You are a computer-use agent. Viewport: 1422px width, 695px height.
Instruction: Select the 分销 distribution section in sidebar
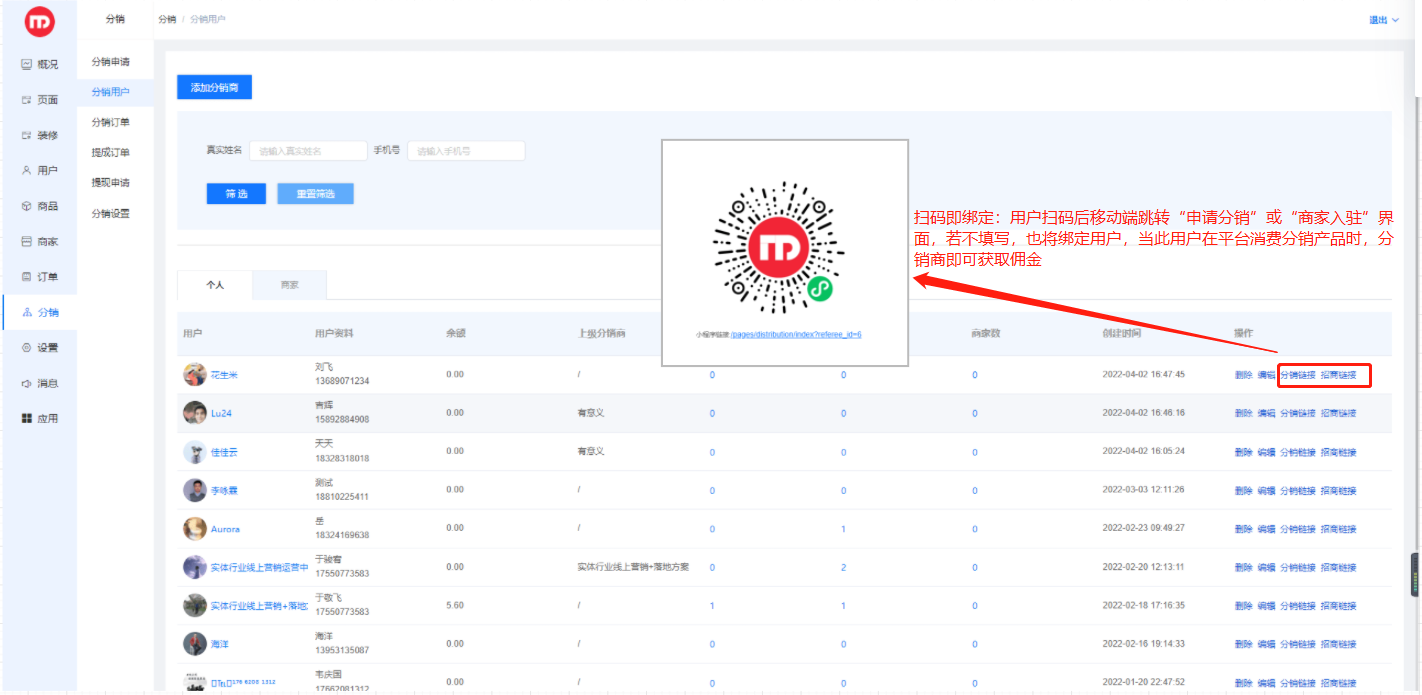pos(39,312)
